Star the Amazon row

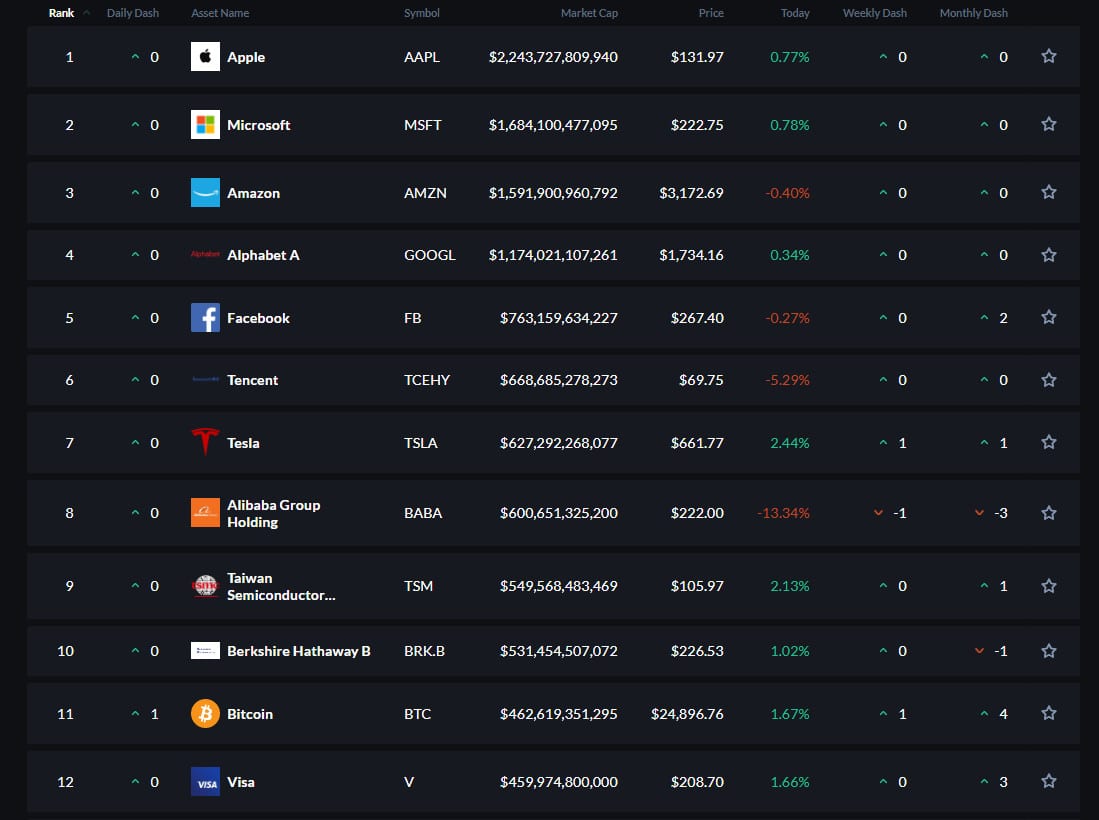[x=1049, y=192]
